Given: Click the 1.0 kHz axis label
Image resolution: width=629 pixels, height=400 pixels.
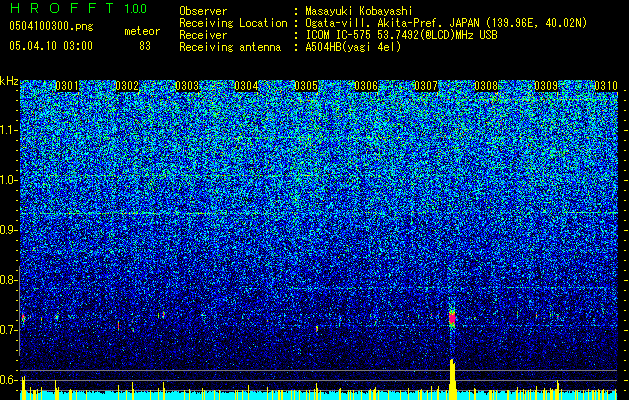Looking at the screenshot, I should point(8,180).
